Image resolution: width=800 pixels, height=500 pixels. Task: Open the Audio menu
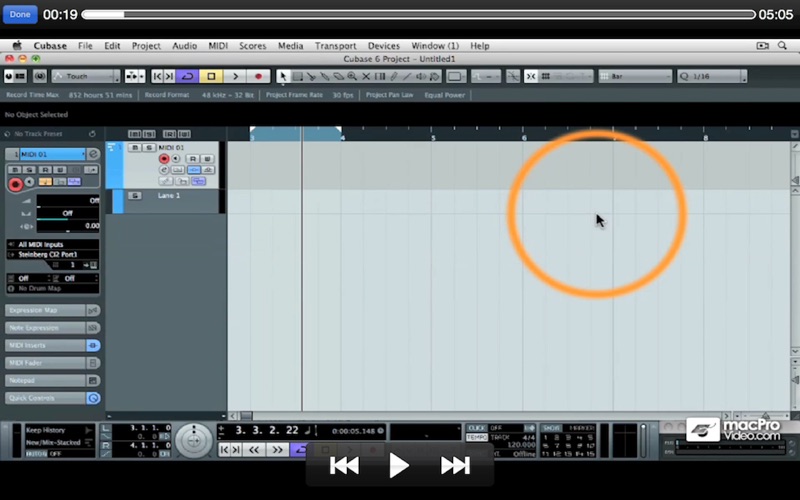(184, 45)
